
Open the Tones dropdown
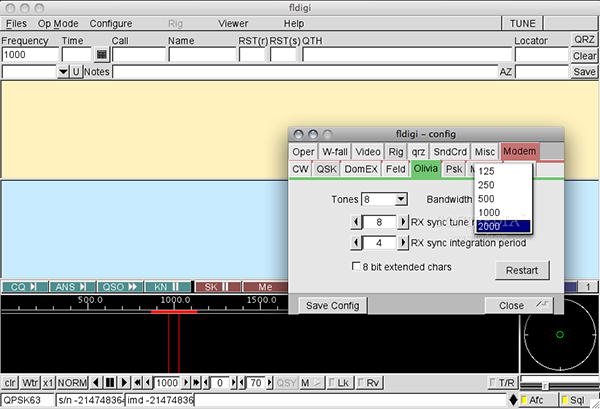(x=401, y=199)
